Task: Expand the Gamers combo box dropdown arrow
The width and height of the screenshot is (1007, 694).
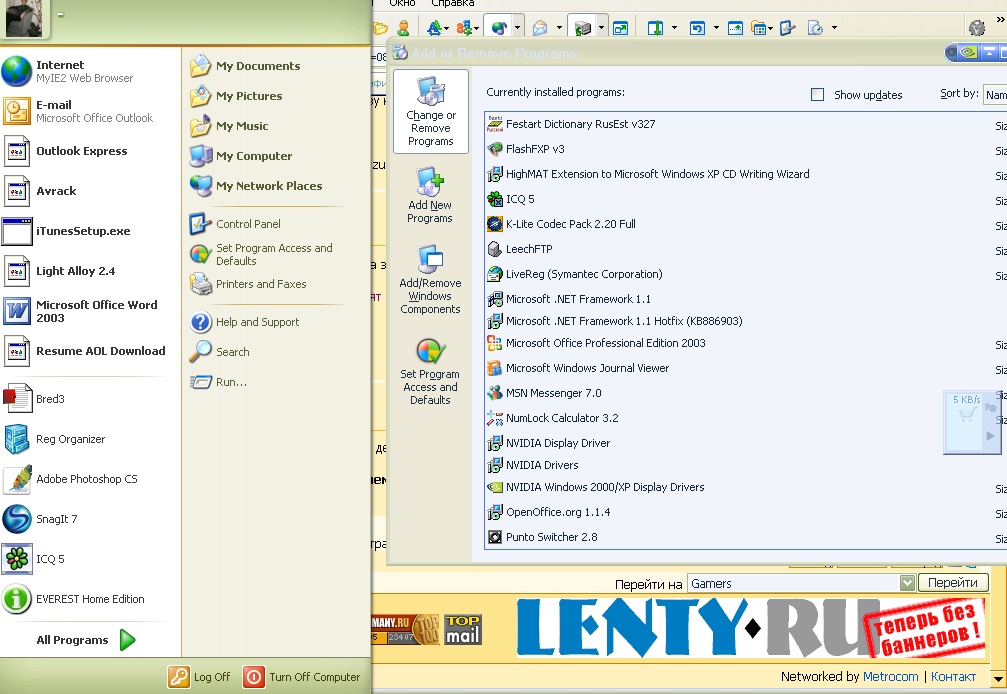Action: [x=907, y=583]
